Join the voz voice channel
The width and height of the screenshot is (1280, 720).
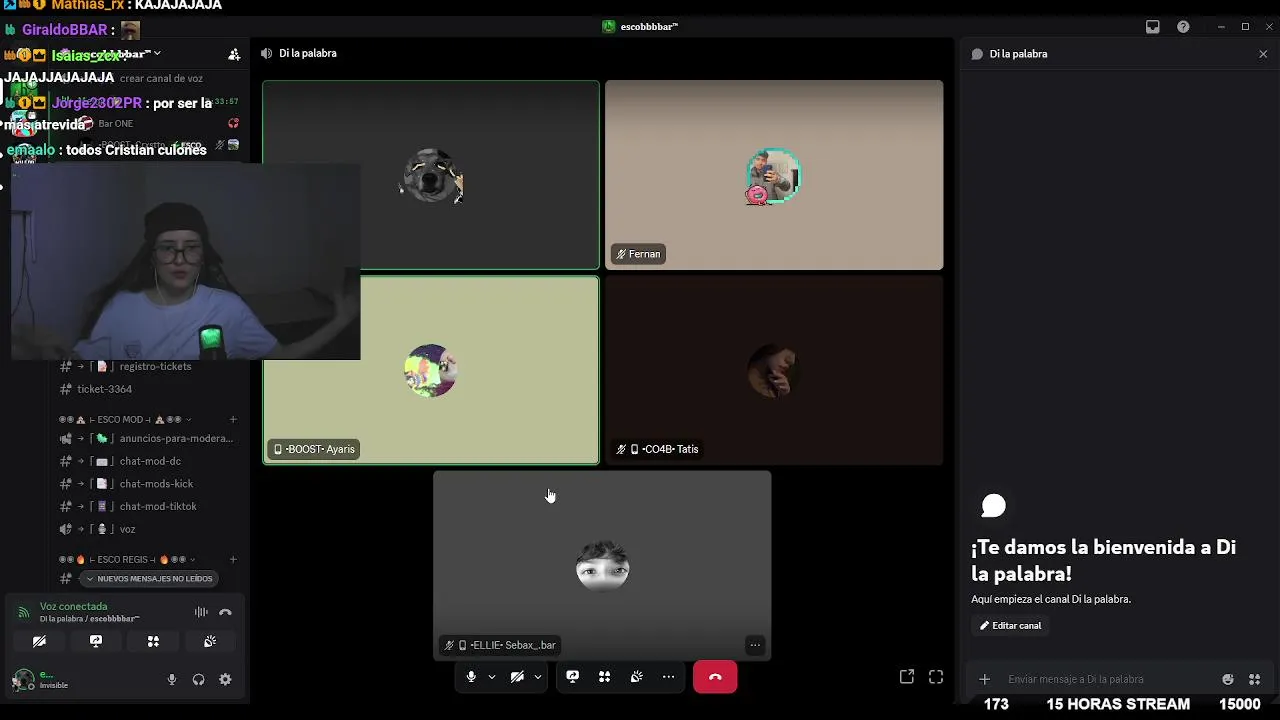pyautogui.click(x=150, y=529)
